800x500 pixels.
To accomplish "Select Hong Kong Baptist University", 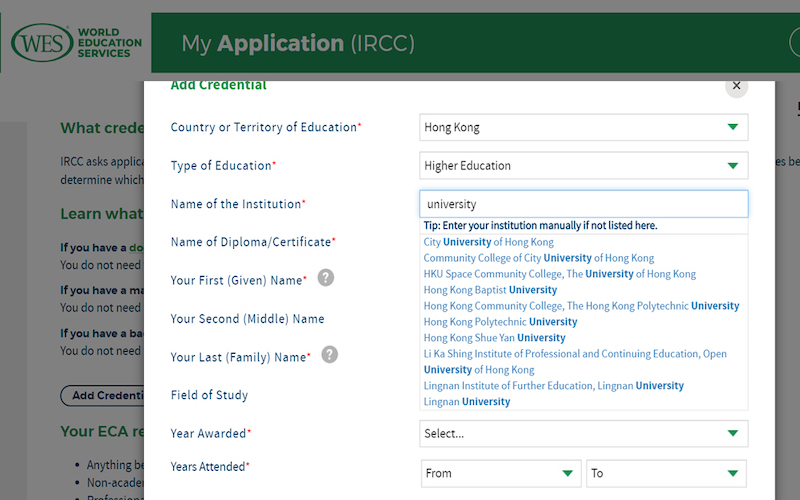I will click(490, 290).
